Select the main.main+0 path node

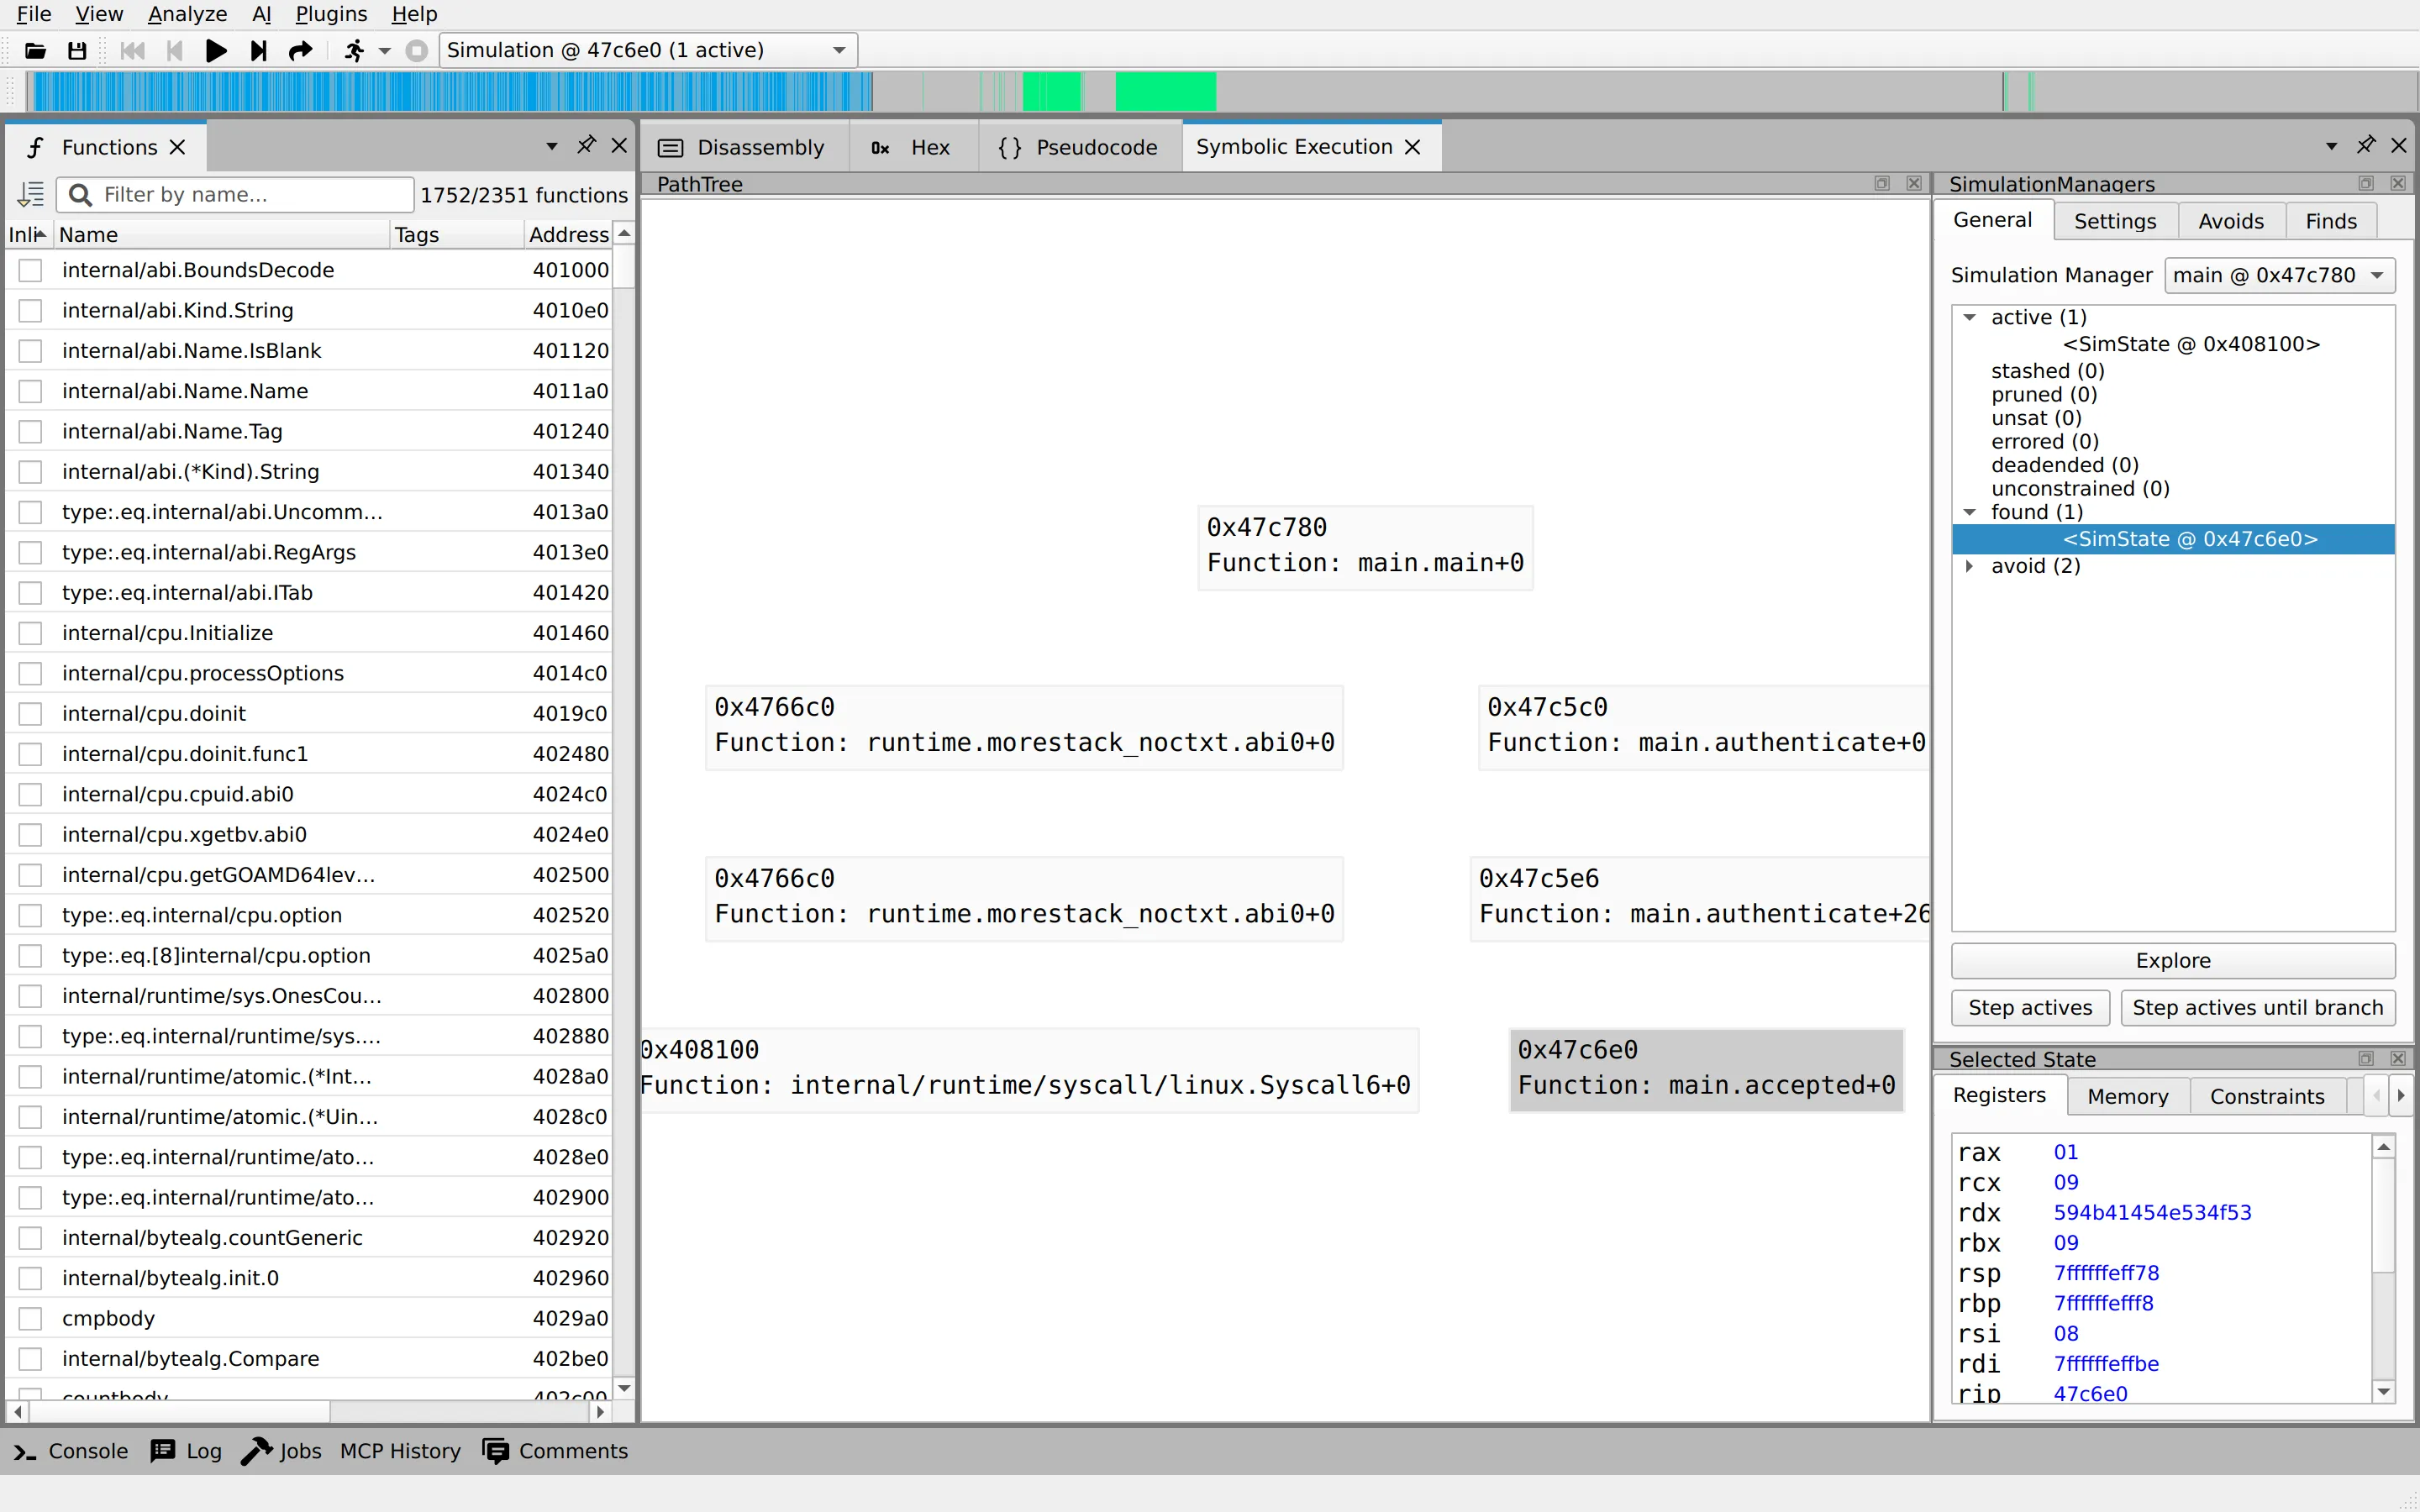coord(1365,546)
